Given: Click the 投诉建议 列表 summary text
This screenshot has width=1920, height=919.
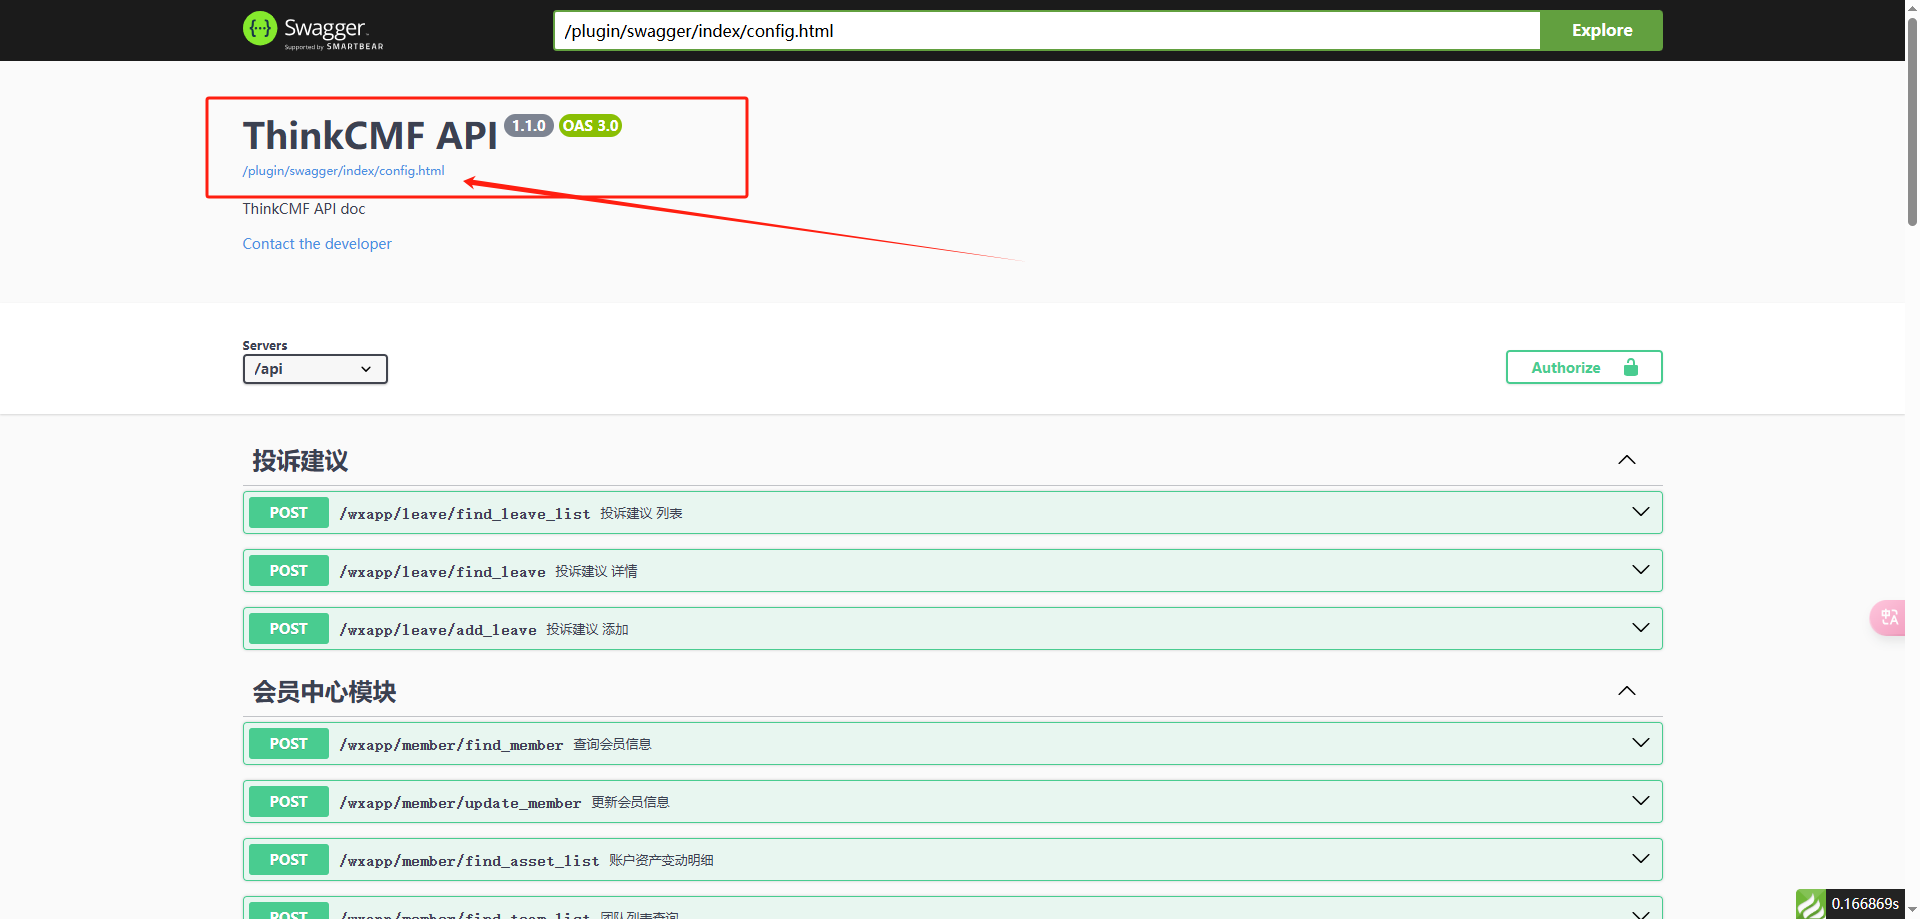Looking at the screenshot, I should (641, 513).
